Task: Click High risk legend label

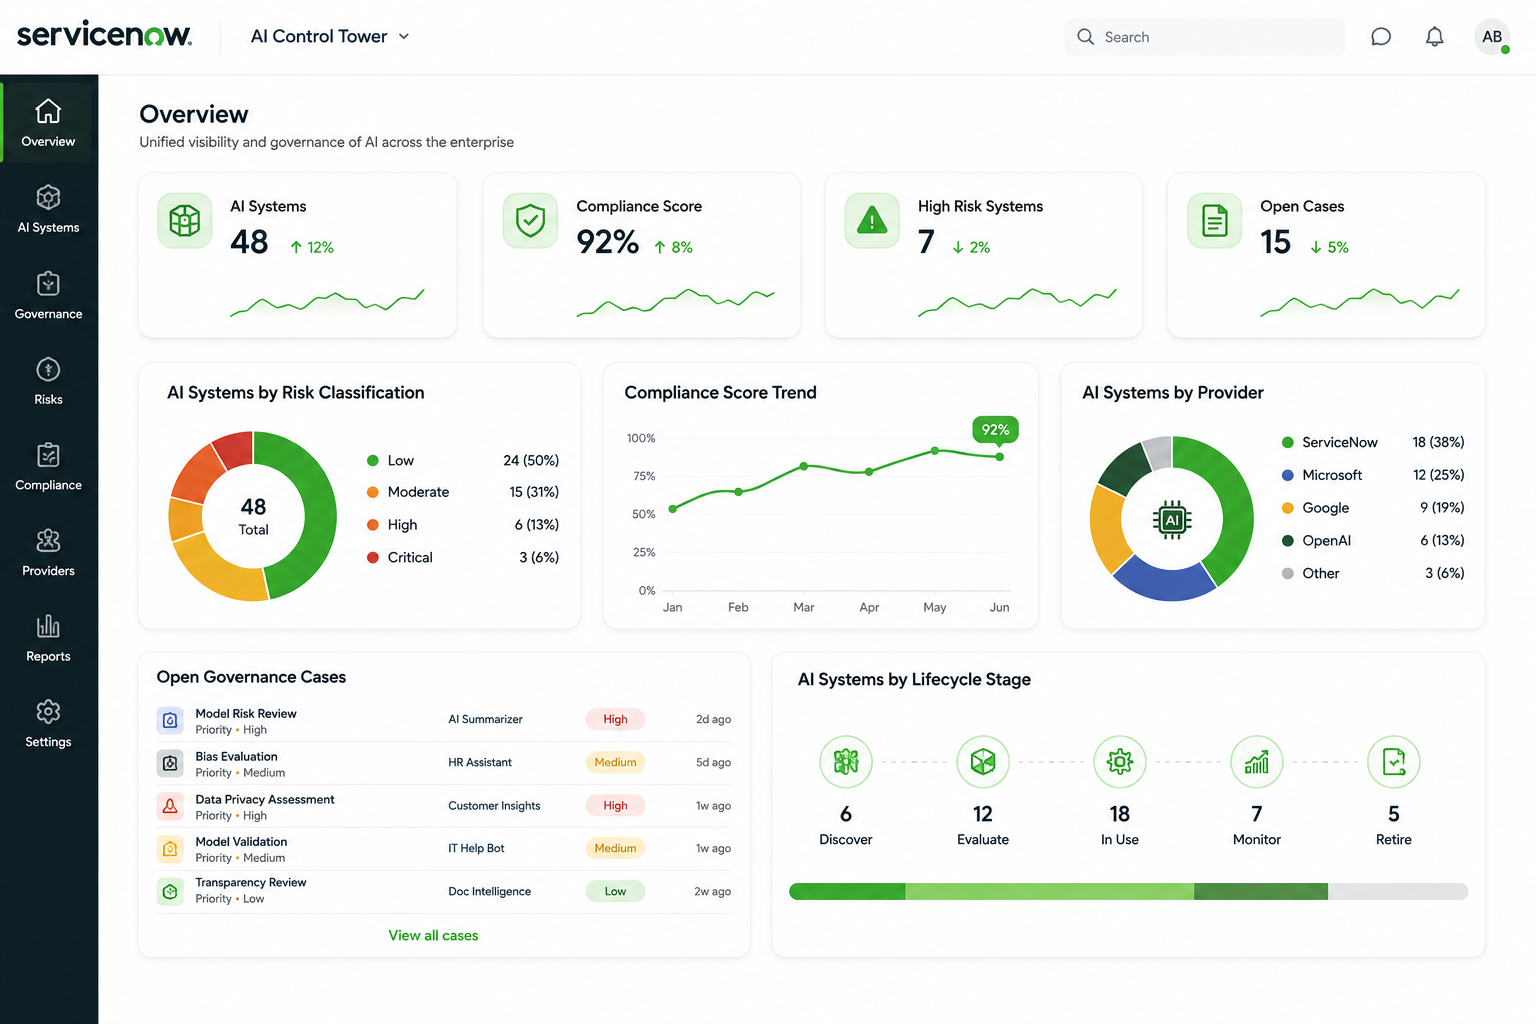Action: click(402, 525)
